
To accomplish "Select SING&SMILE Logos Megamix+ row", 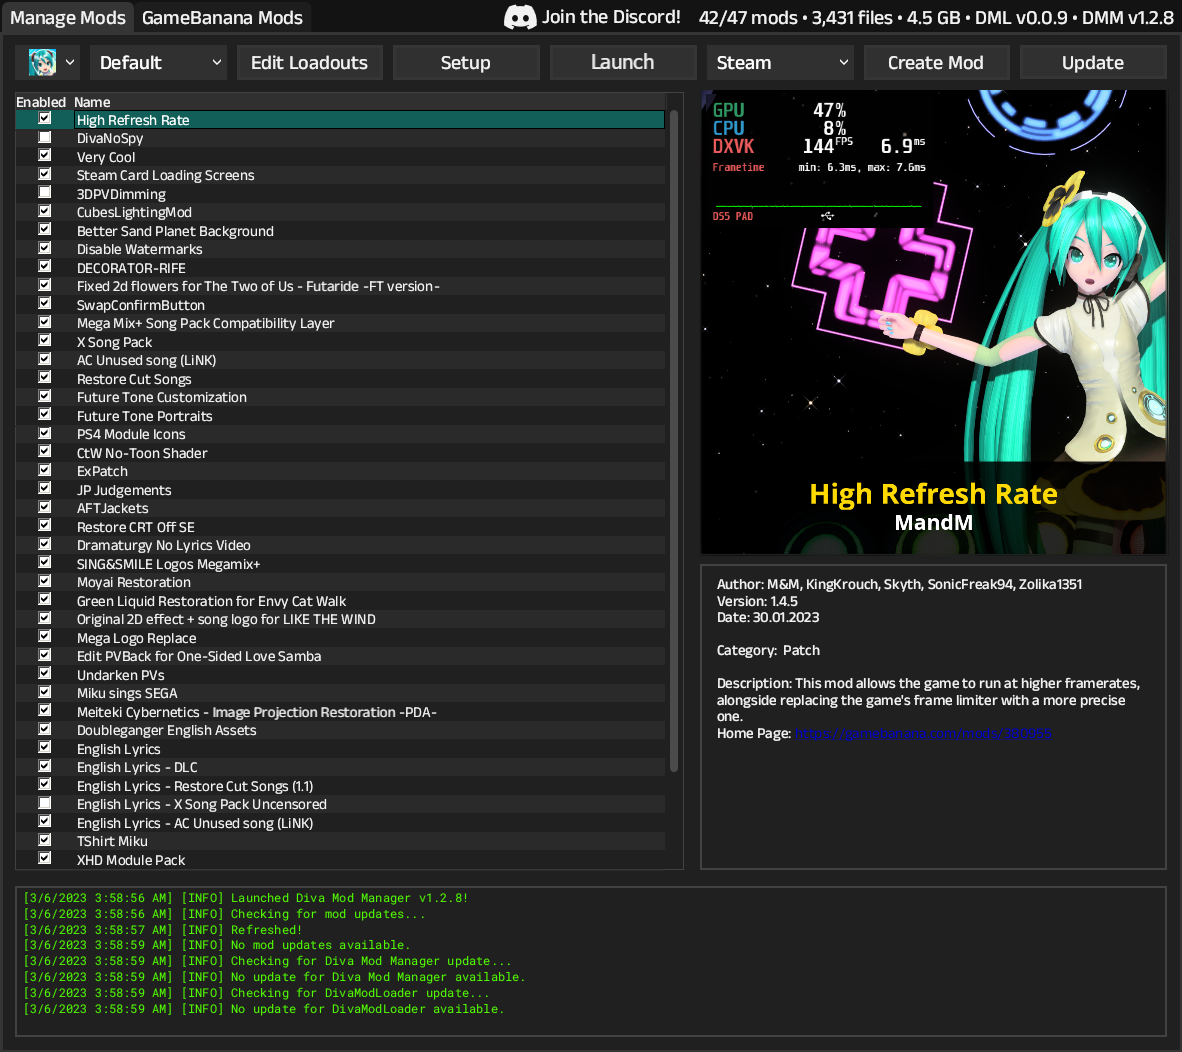I will (x=340, y=564).
